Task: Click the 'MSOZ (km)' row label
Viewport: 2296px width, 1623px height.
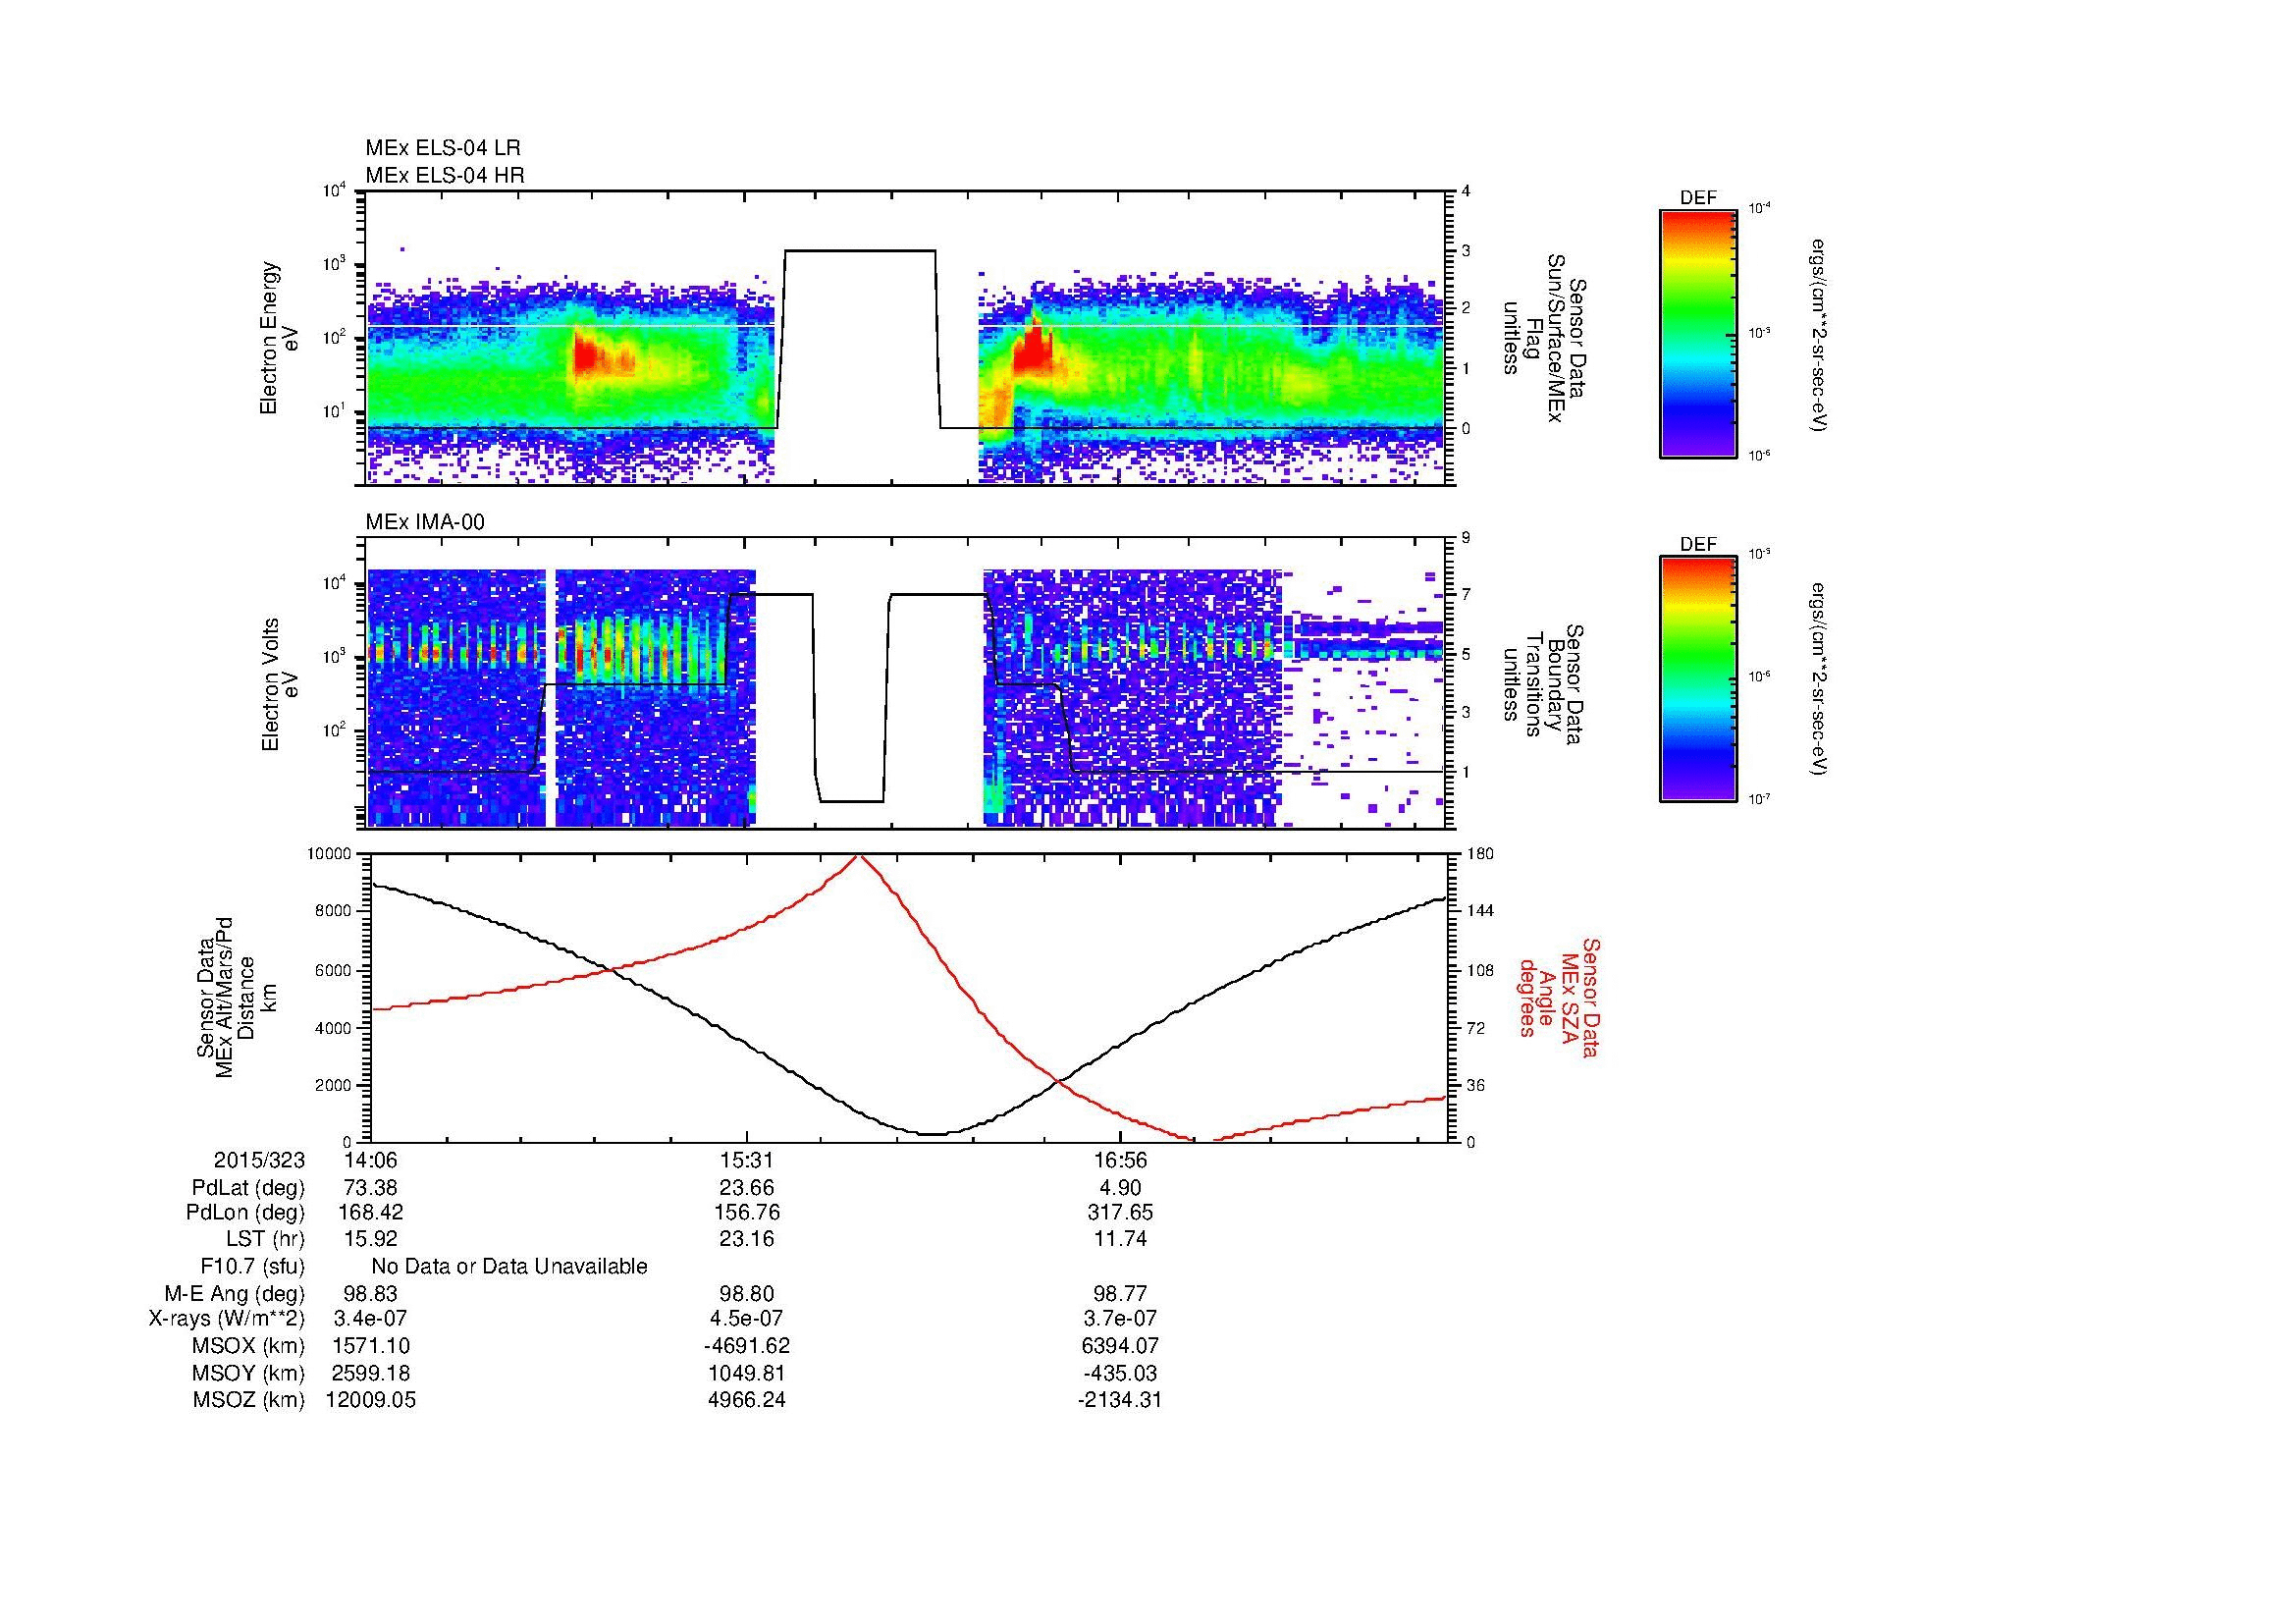Action: [249, 1401]
